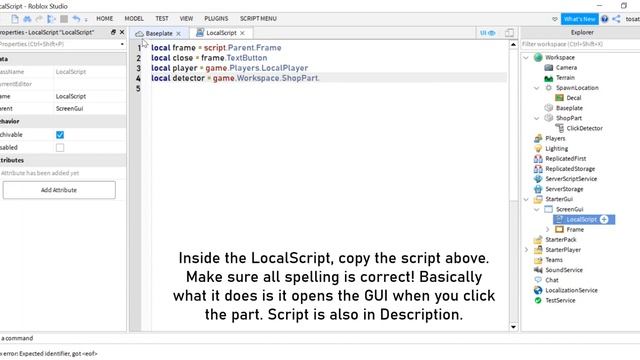The height and width of the screenshot is (360, 640).
Task: Click the binoculars Find icon in toolbar
Action: [27, 19]
